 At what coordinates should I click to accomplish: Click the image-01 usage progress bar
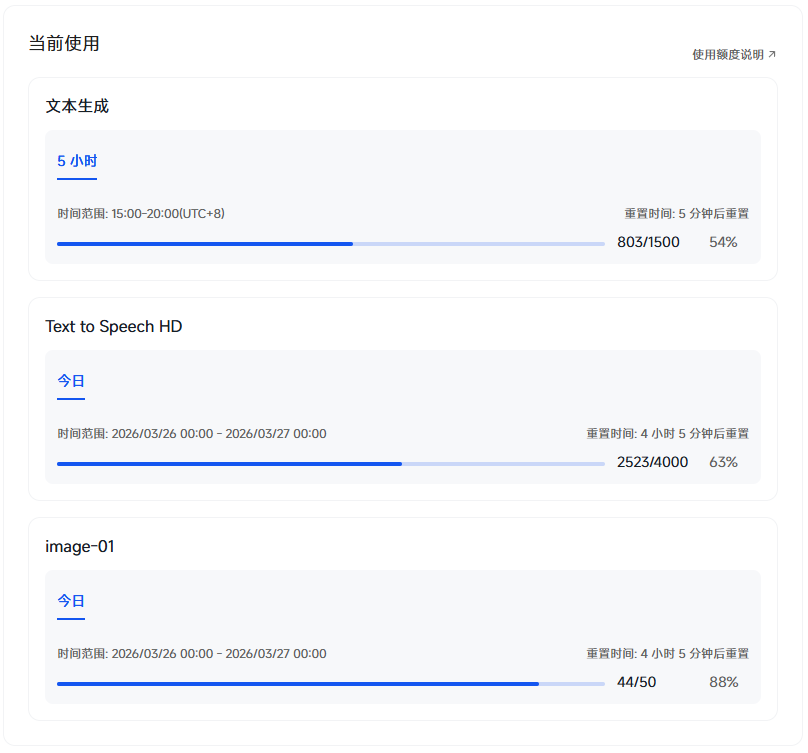(330, 683)
